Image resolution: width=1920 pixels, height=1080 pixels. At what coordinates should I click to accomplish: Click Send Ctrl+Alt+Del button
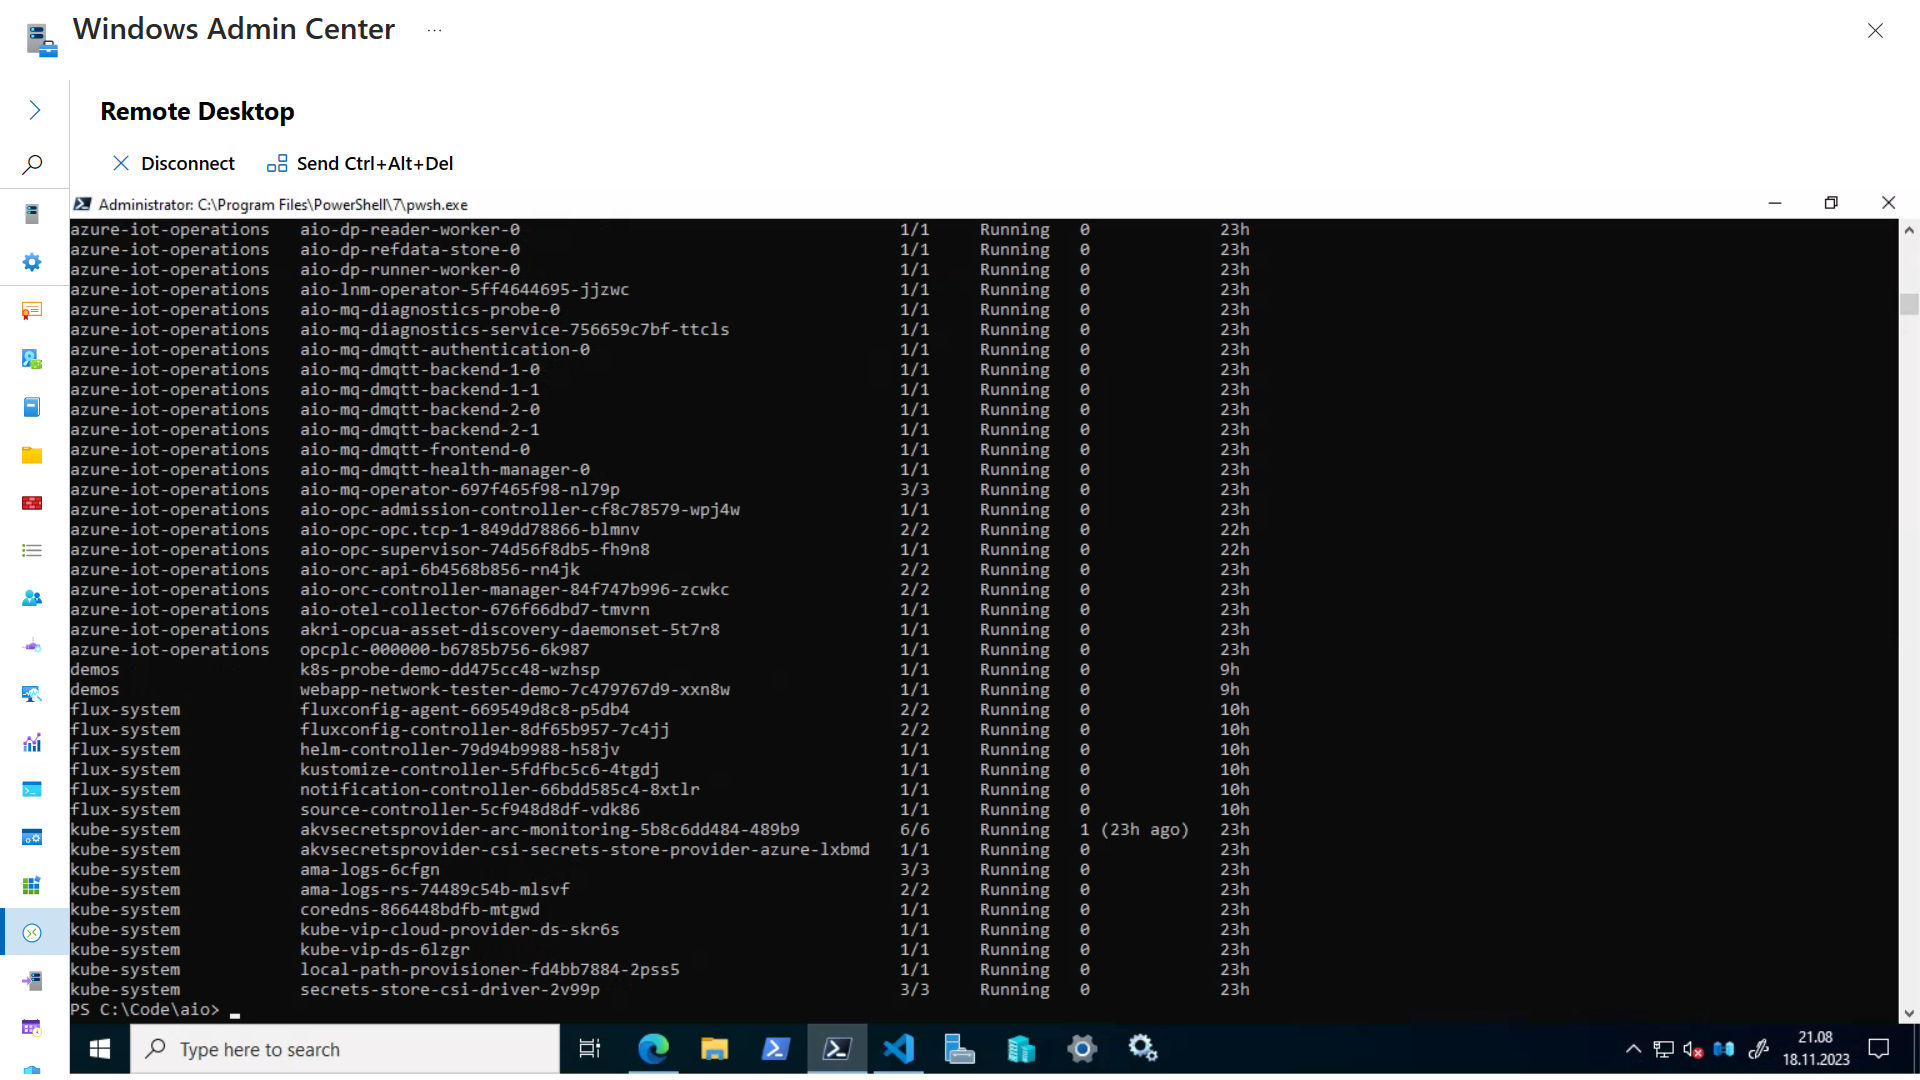(x=360, y=163)
